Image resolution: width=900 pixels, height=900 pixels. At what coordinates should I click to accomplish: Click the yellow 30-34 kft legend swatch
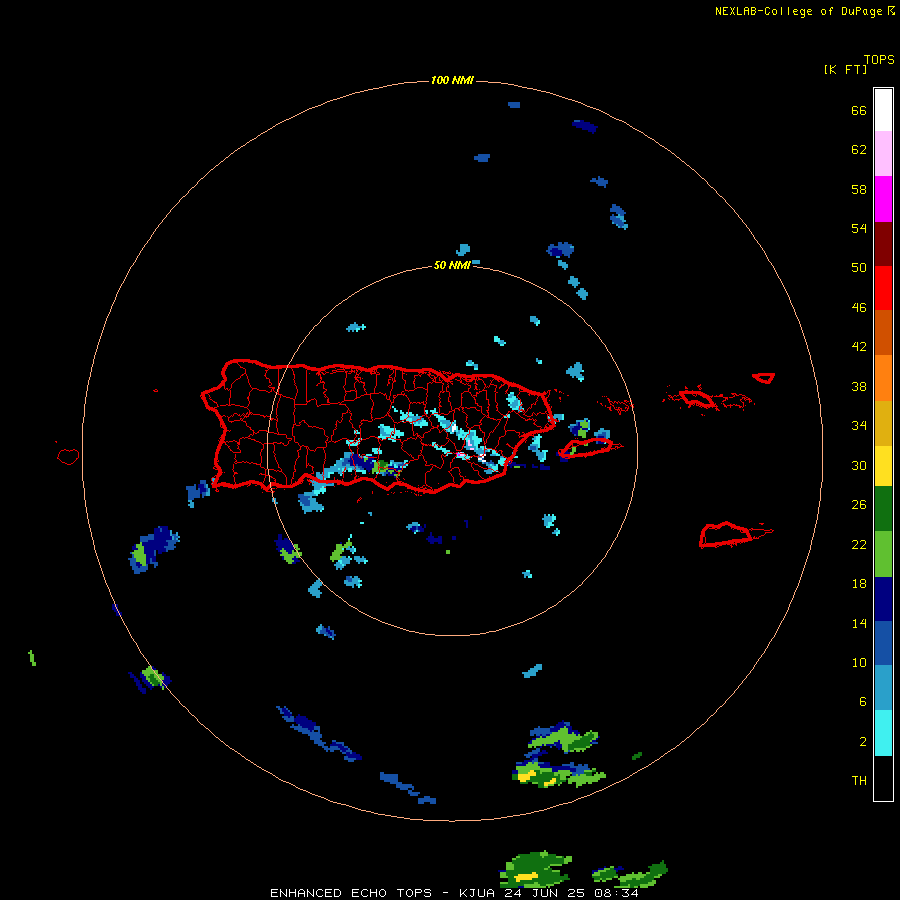(883, 466)
